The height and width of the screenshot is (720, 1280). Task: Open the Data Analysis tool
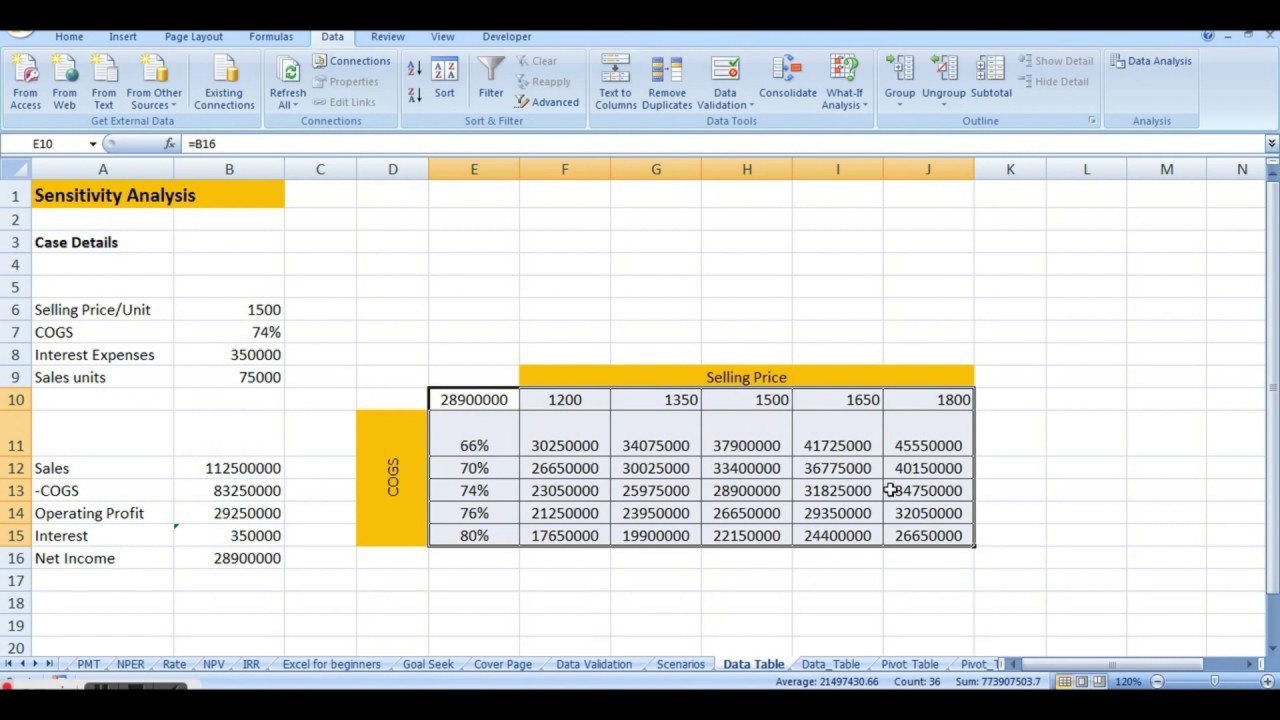click(1151, 61)
